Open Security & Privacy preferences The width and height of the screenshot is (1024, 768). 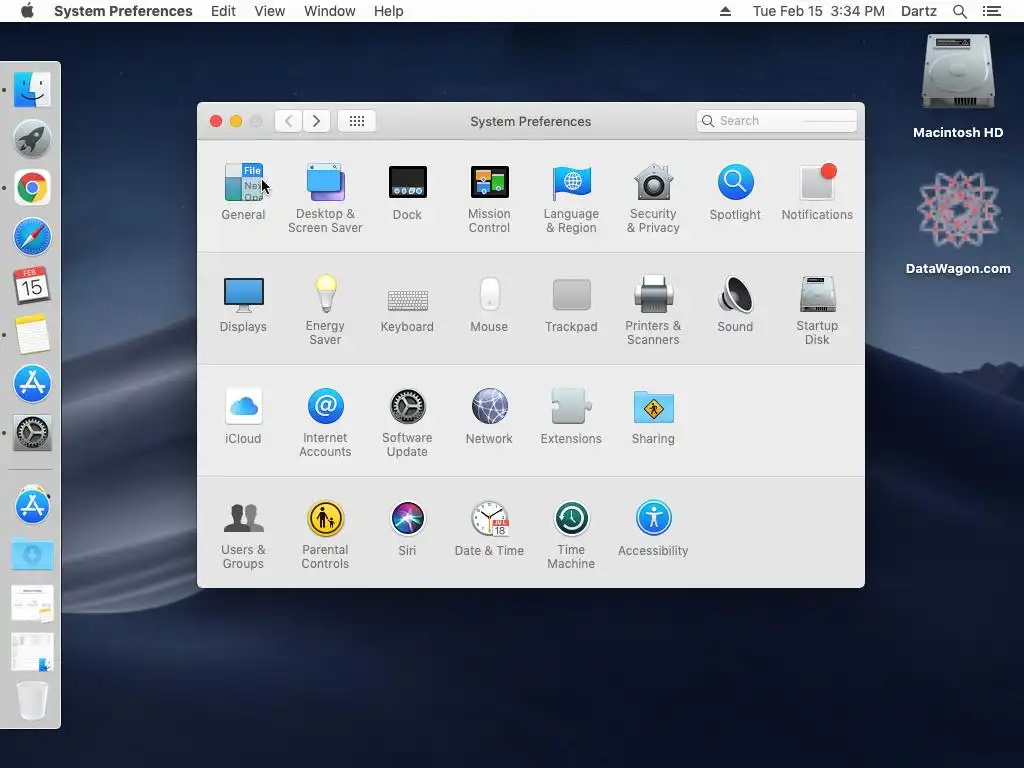(x=653, y=198)
